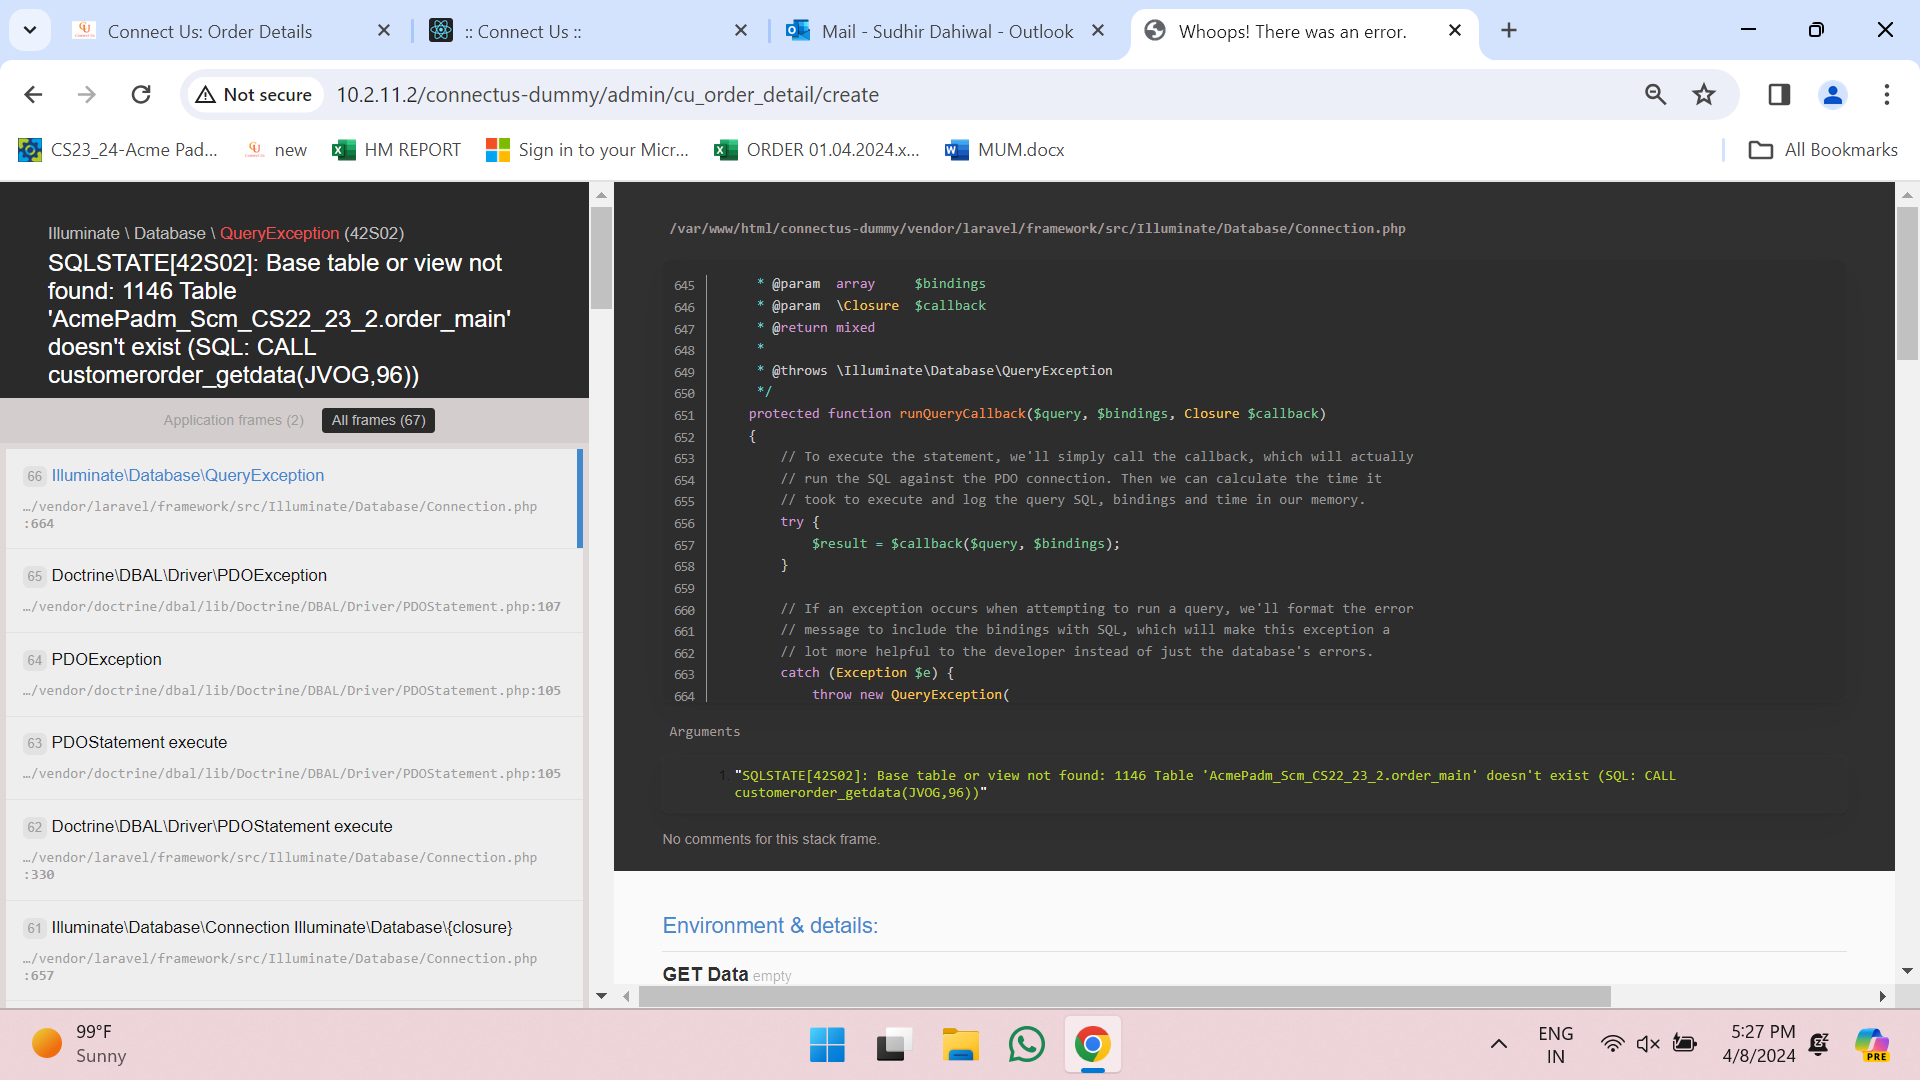1920x1080 pixels.
Task: Click the yellow SQLSTATE argument string
Action: 1205,784
